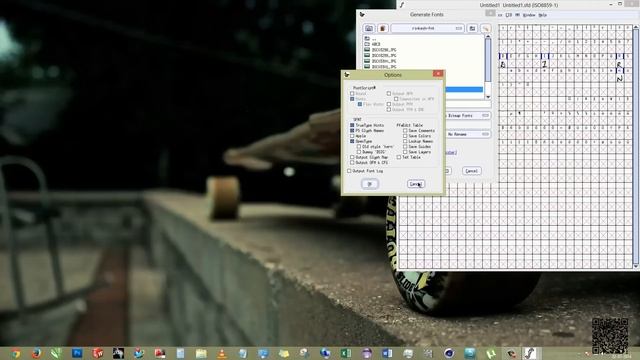This screenshot has width=640, height=360.
Task: Enable Output Glyph Map checkbox
Action: point(352,157)
